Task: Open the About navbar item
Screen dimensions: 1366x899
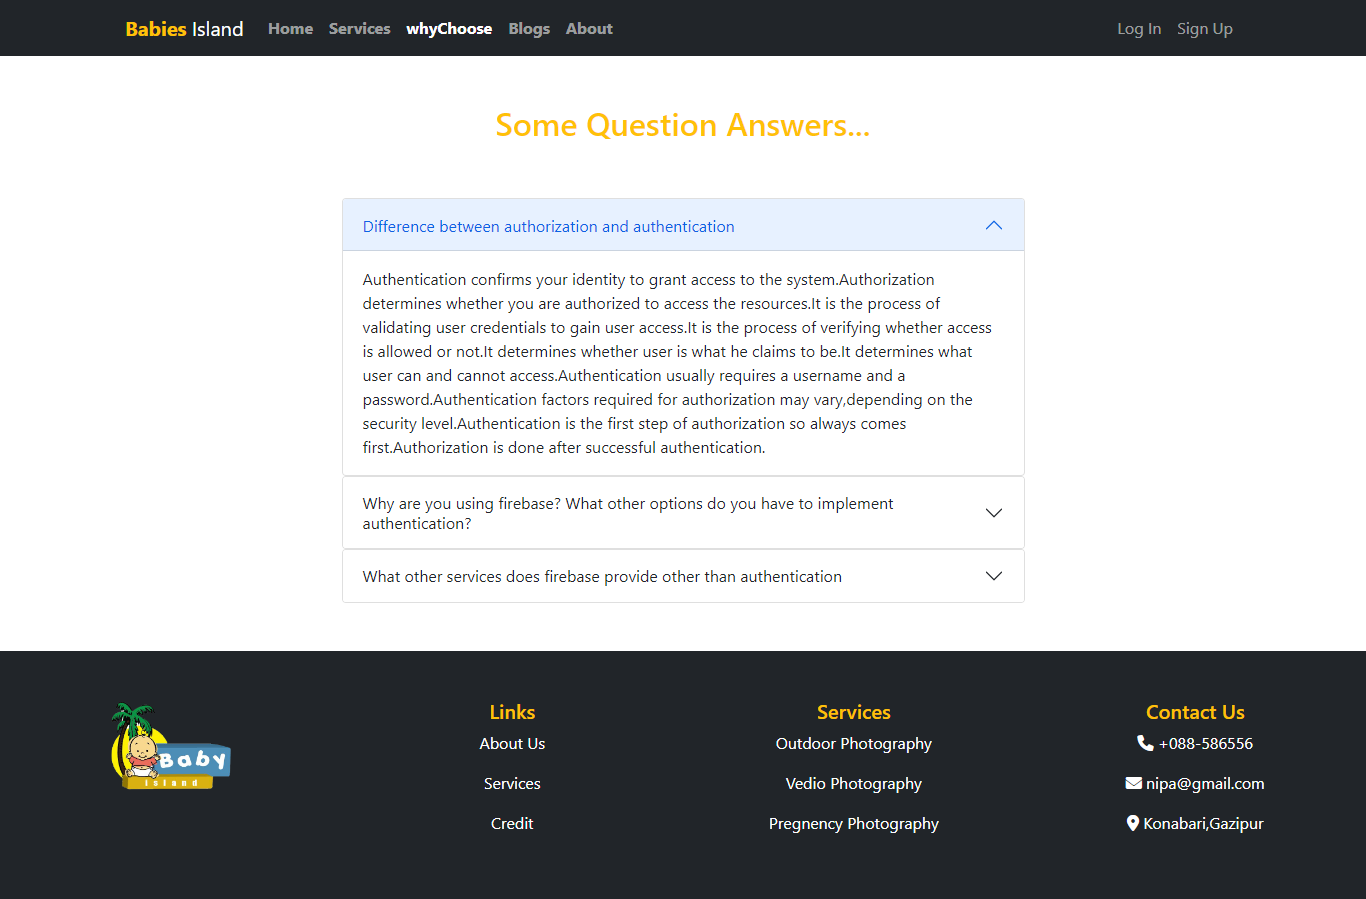Action: tap(589, 29)
